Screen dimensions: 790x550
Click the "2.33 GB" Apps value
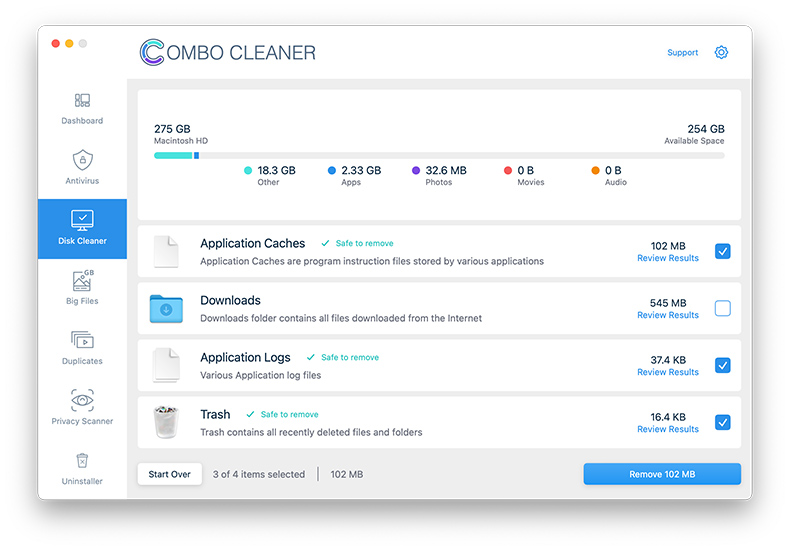pyautogui.click(x=361, y=170)
